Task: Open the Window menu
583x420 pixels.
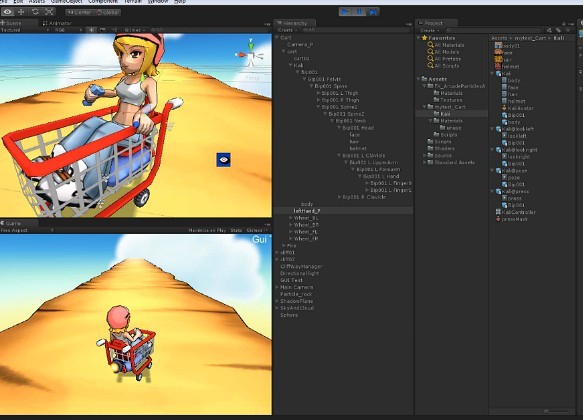Action: [x=158, y=1]
